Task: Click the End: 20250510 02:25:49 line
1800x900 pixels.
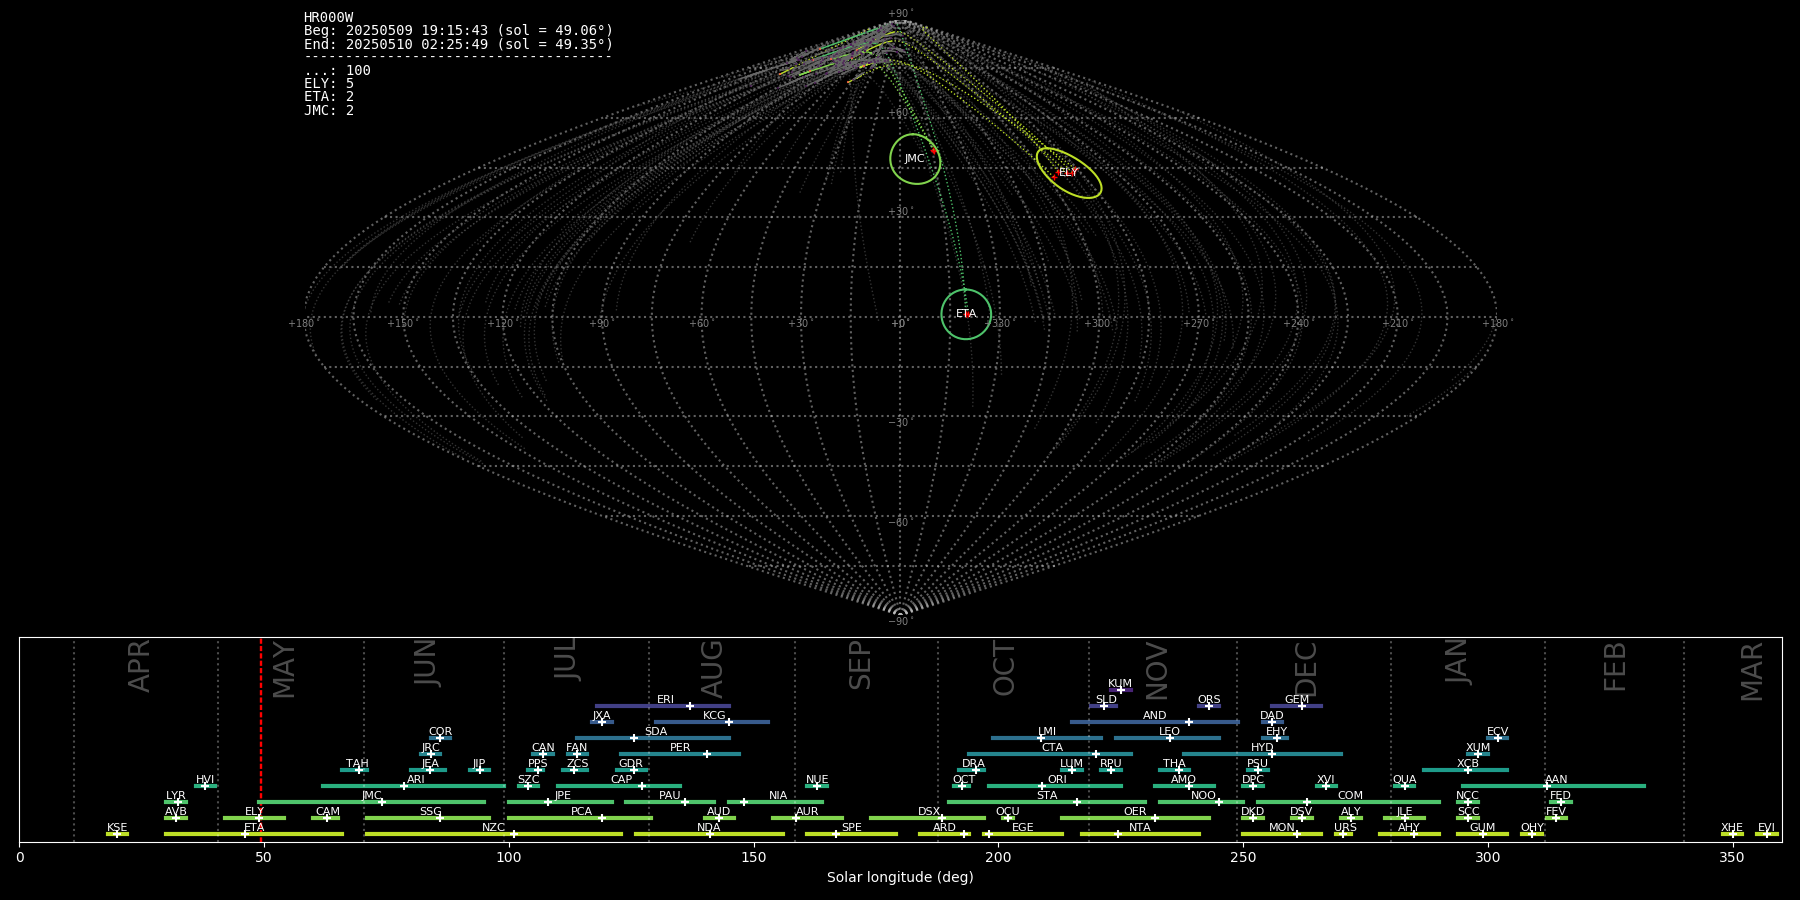Action: click(x=458, y=45)
